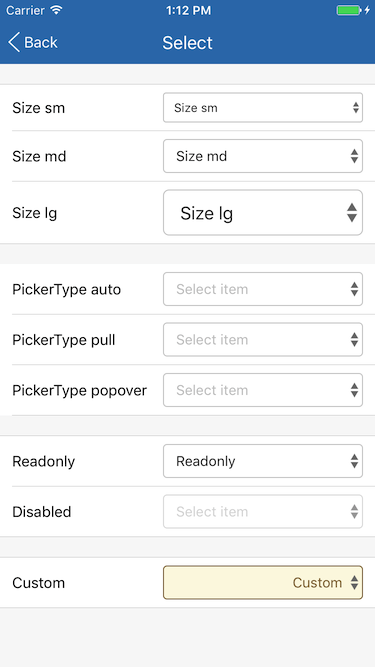The image size is (375, 667).
Task: Open the Size lg dropdown
Action: 263,213
